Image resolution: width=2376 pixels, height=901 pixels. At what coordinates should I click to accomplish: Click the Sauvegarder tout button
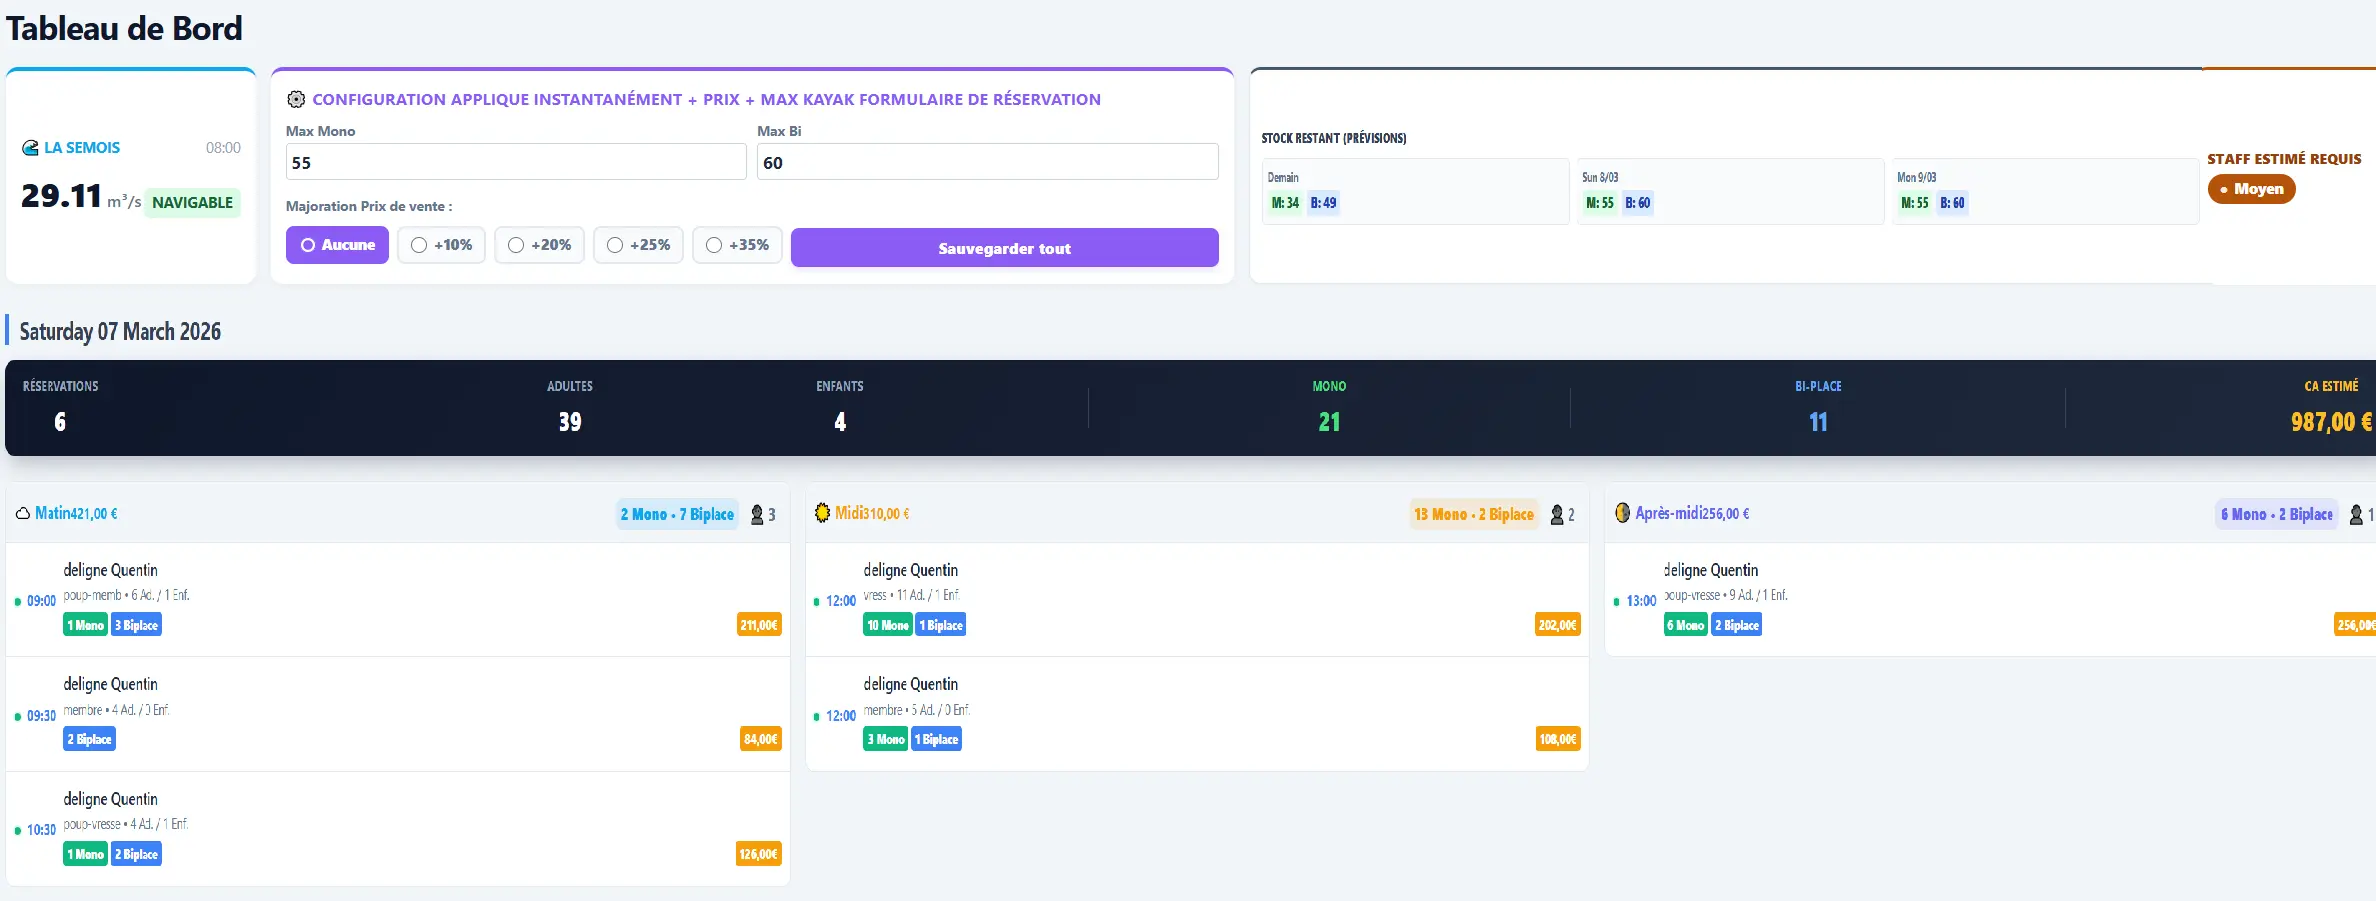[1004, 247]
